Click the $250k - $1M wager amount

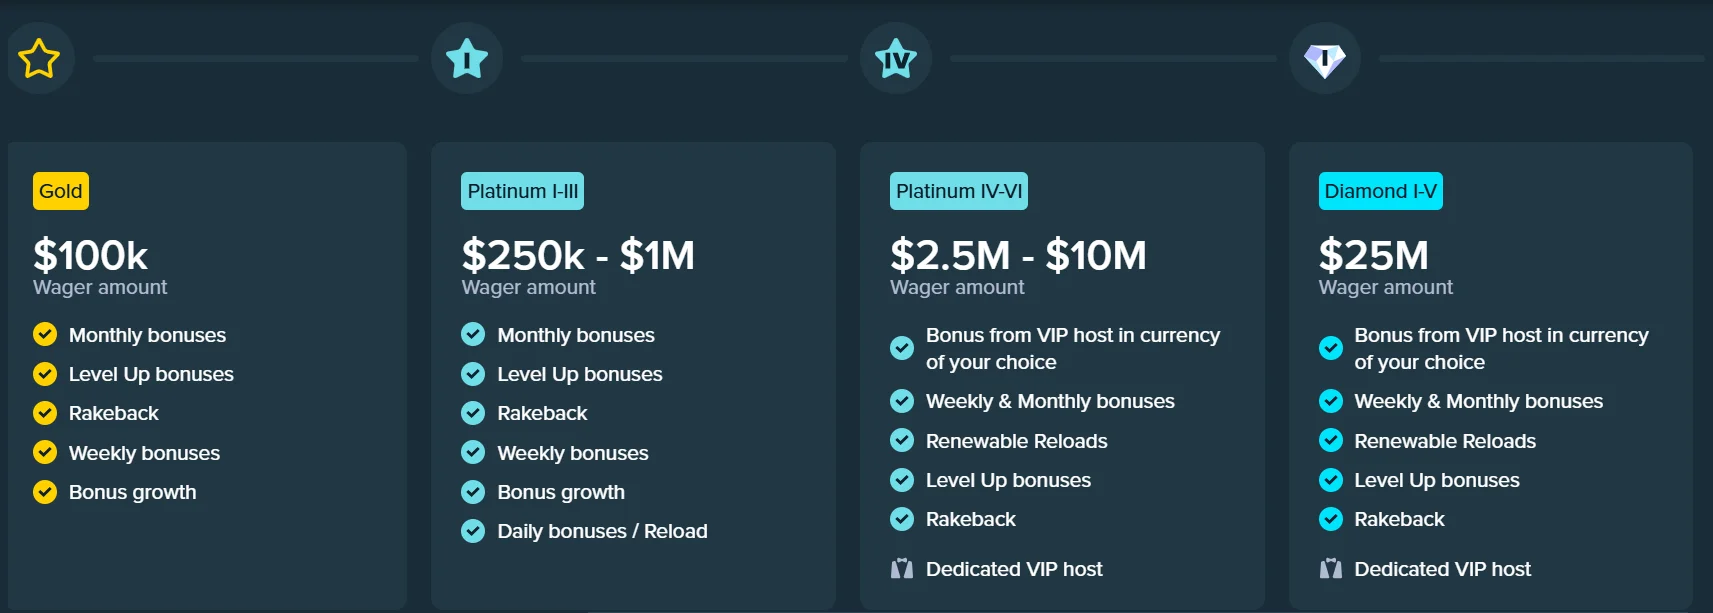point(578,256)
